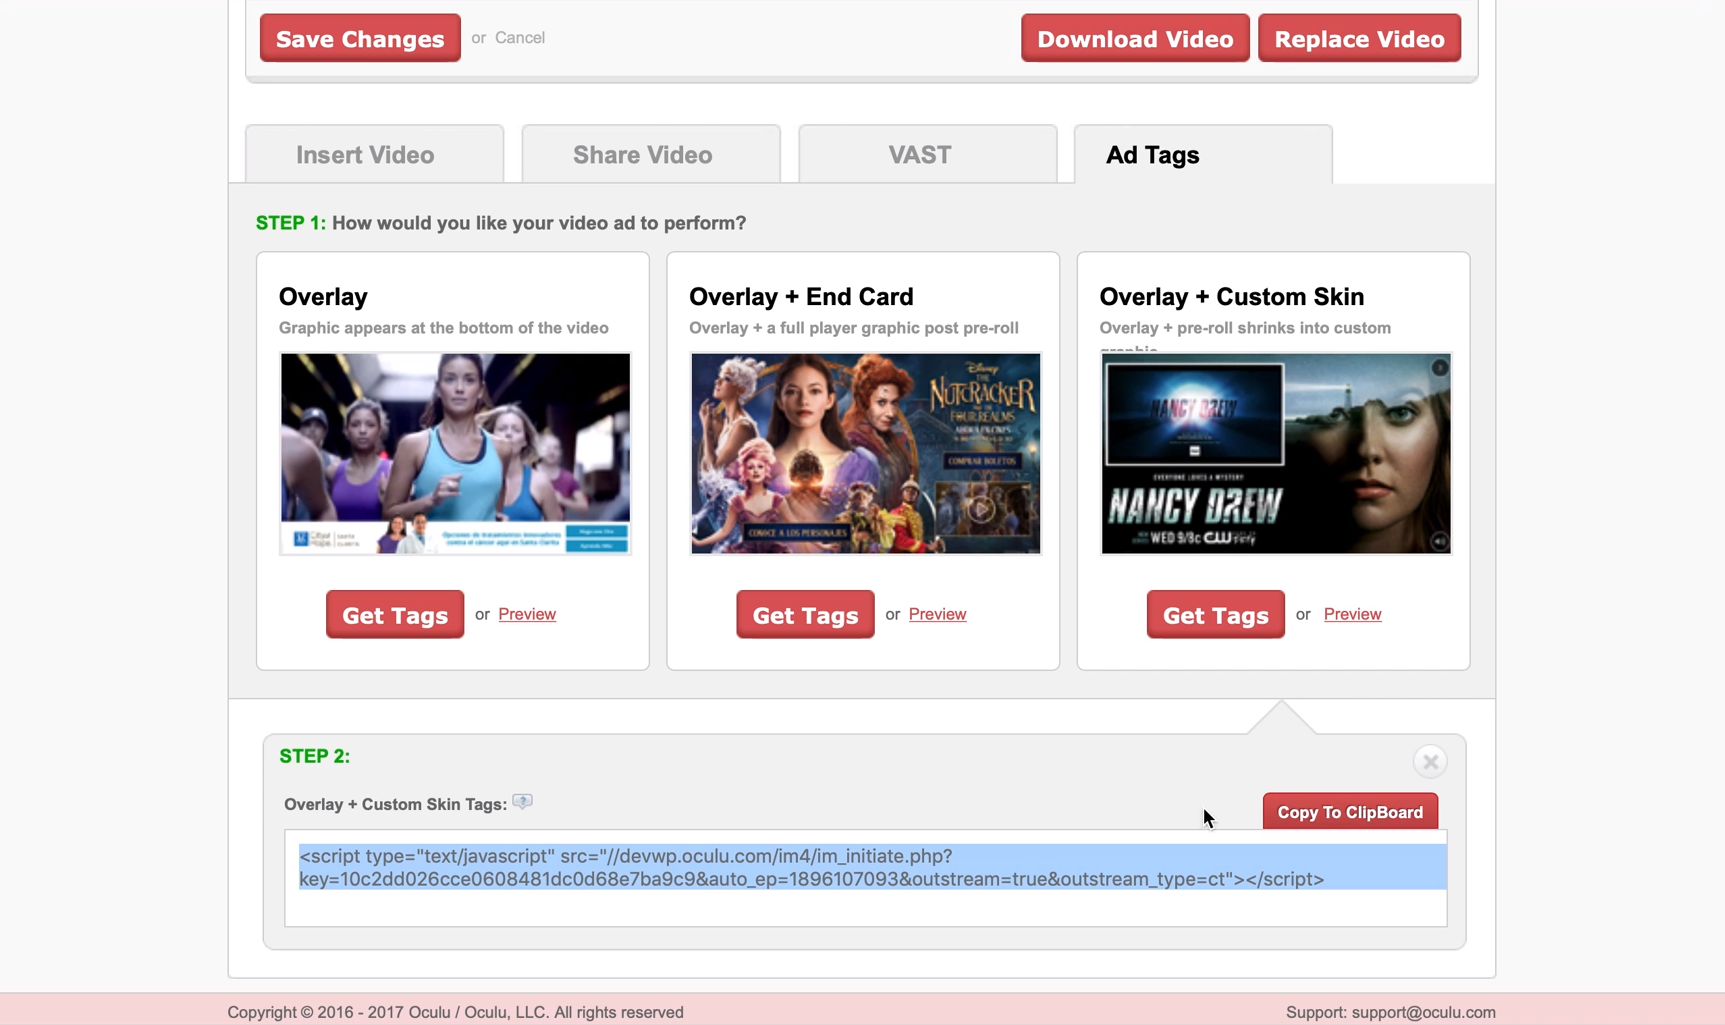
Task: Copy the tags with Copy To ClipBoard
Action: 1350,812
